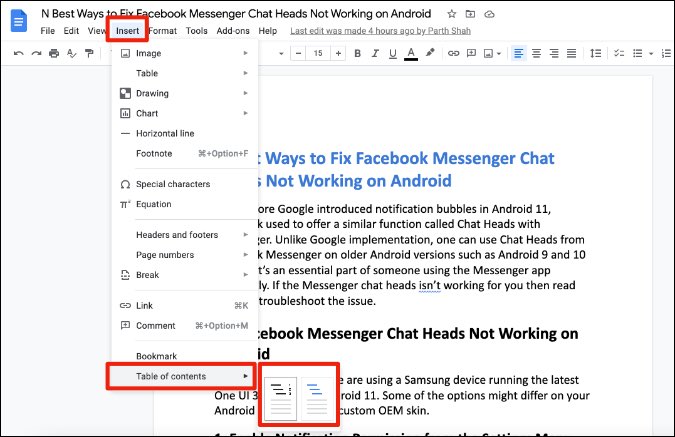
Task: Check cloud save status icon
Action: point(489,14)
